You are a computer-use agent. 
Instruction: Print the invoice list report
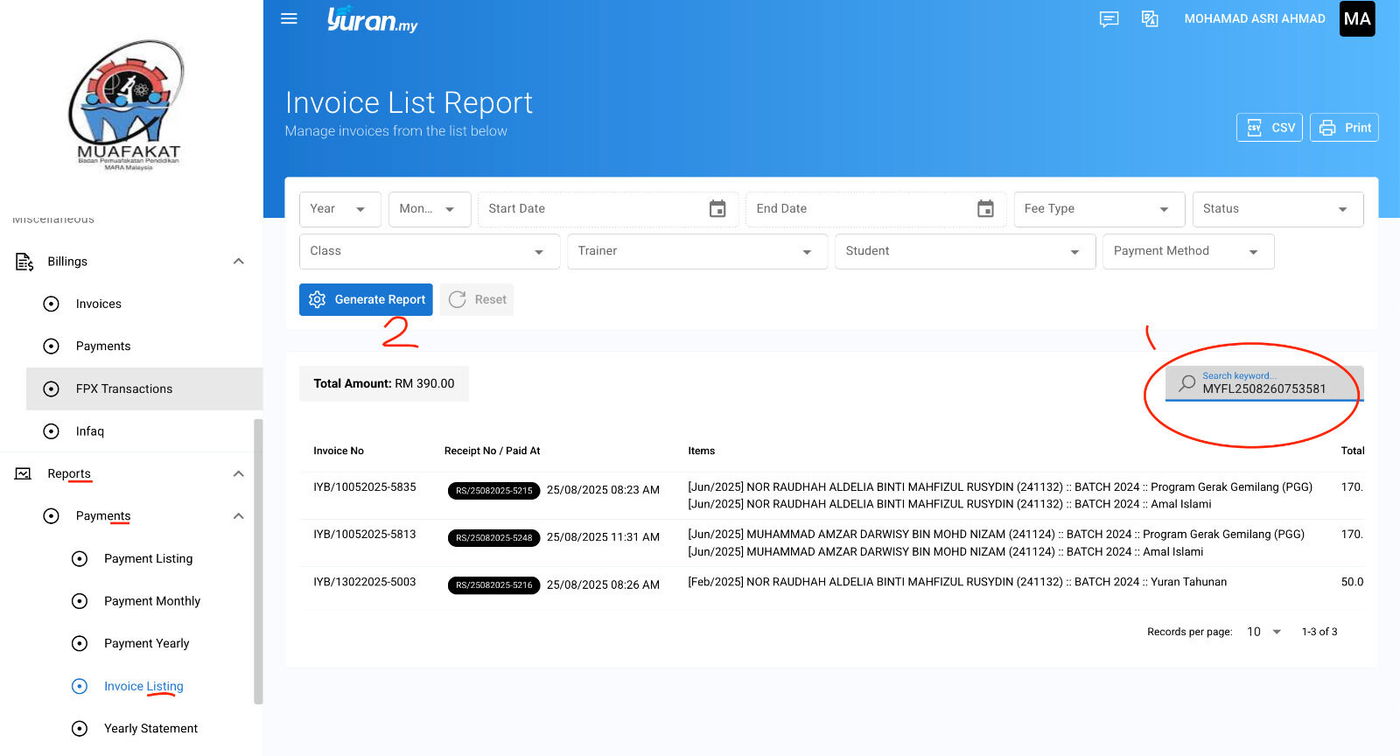1344,128
